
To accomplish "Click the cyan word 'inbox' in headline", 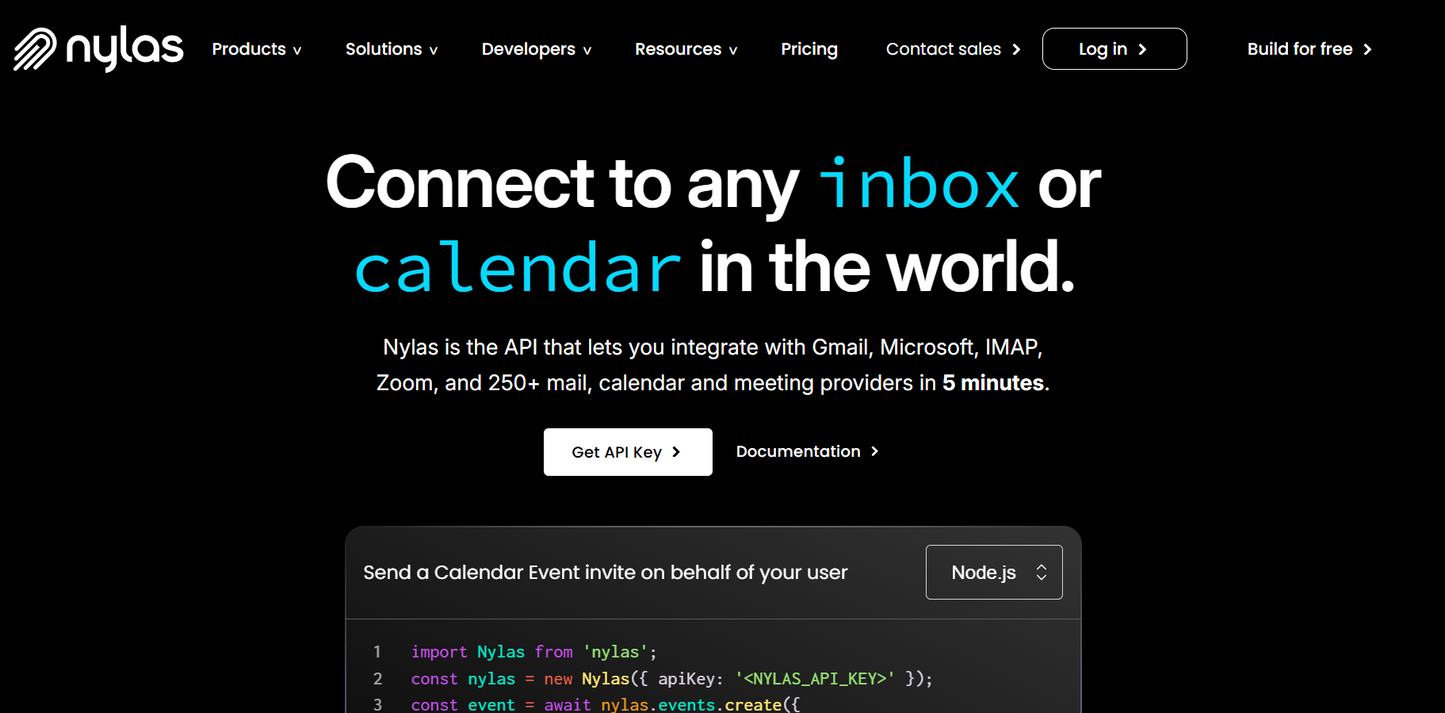I will pos(919,183).
